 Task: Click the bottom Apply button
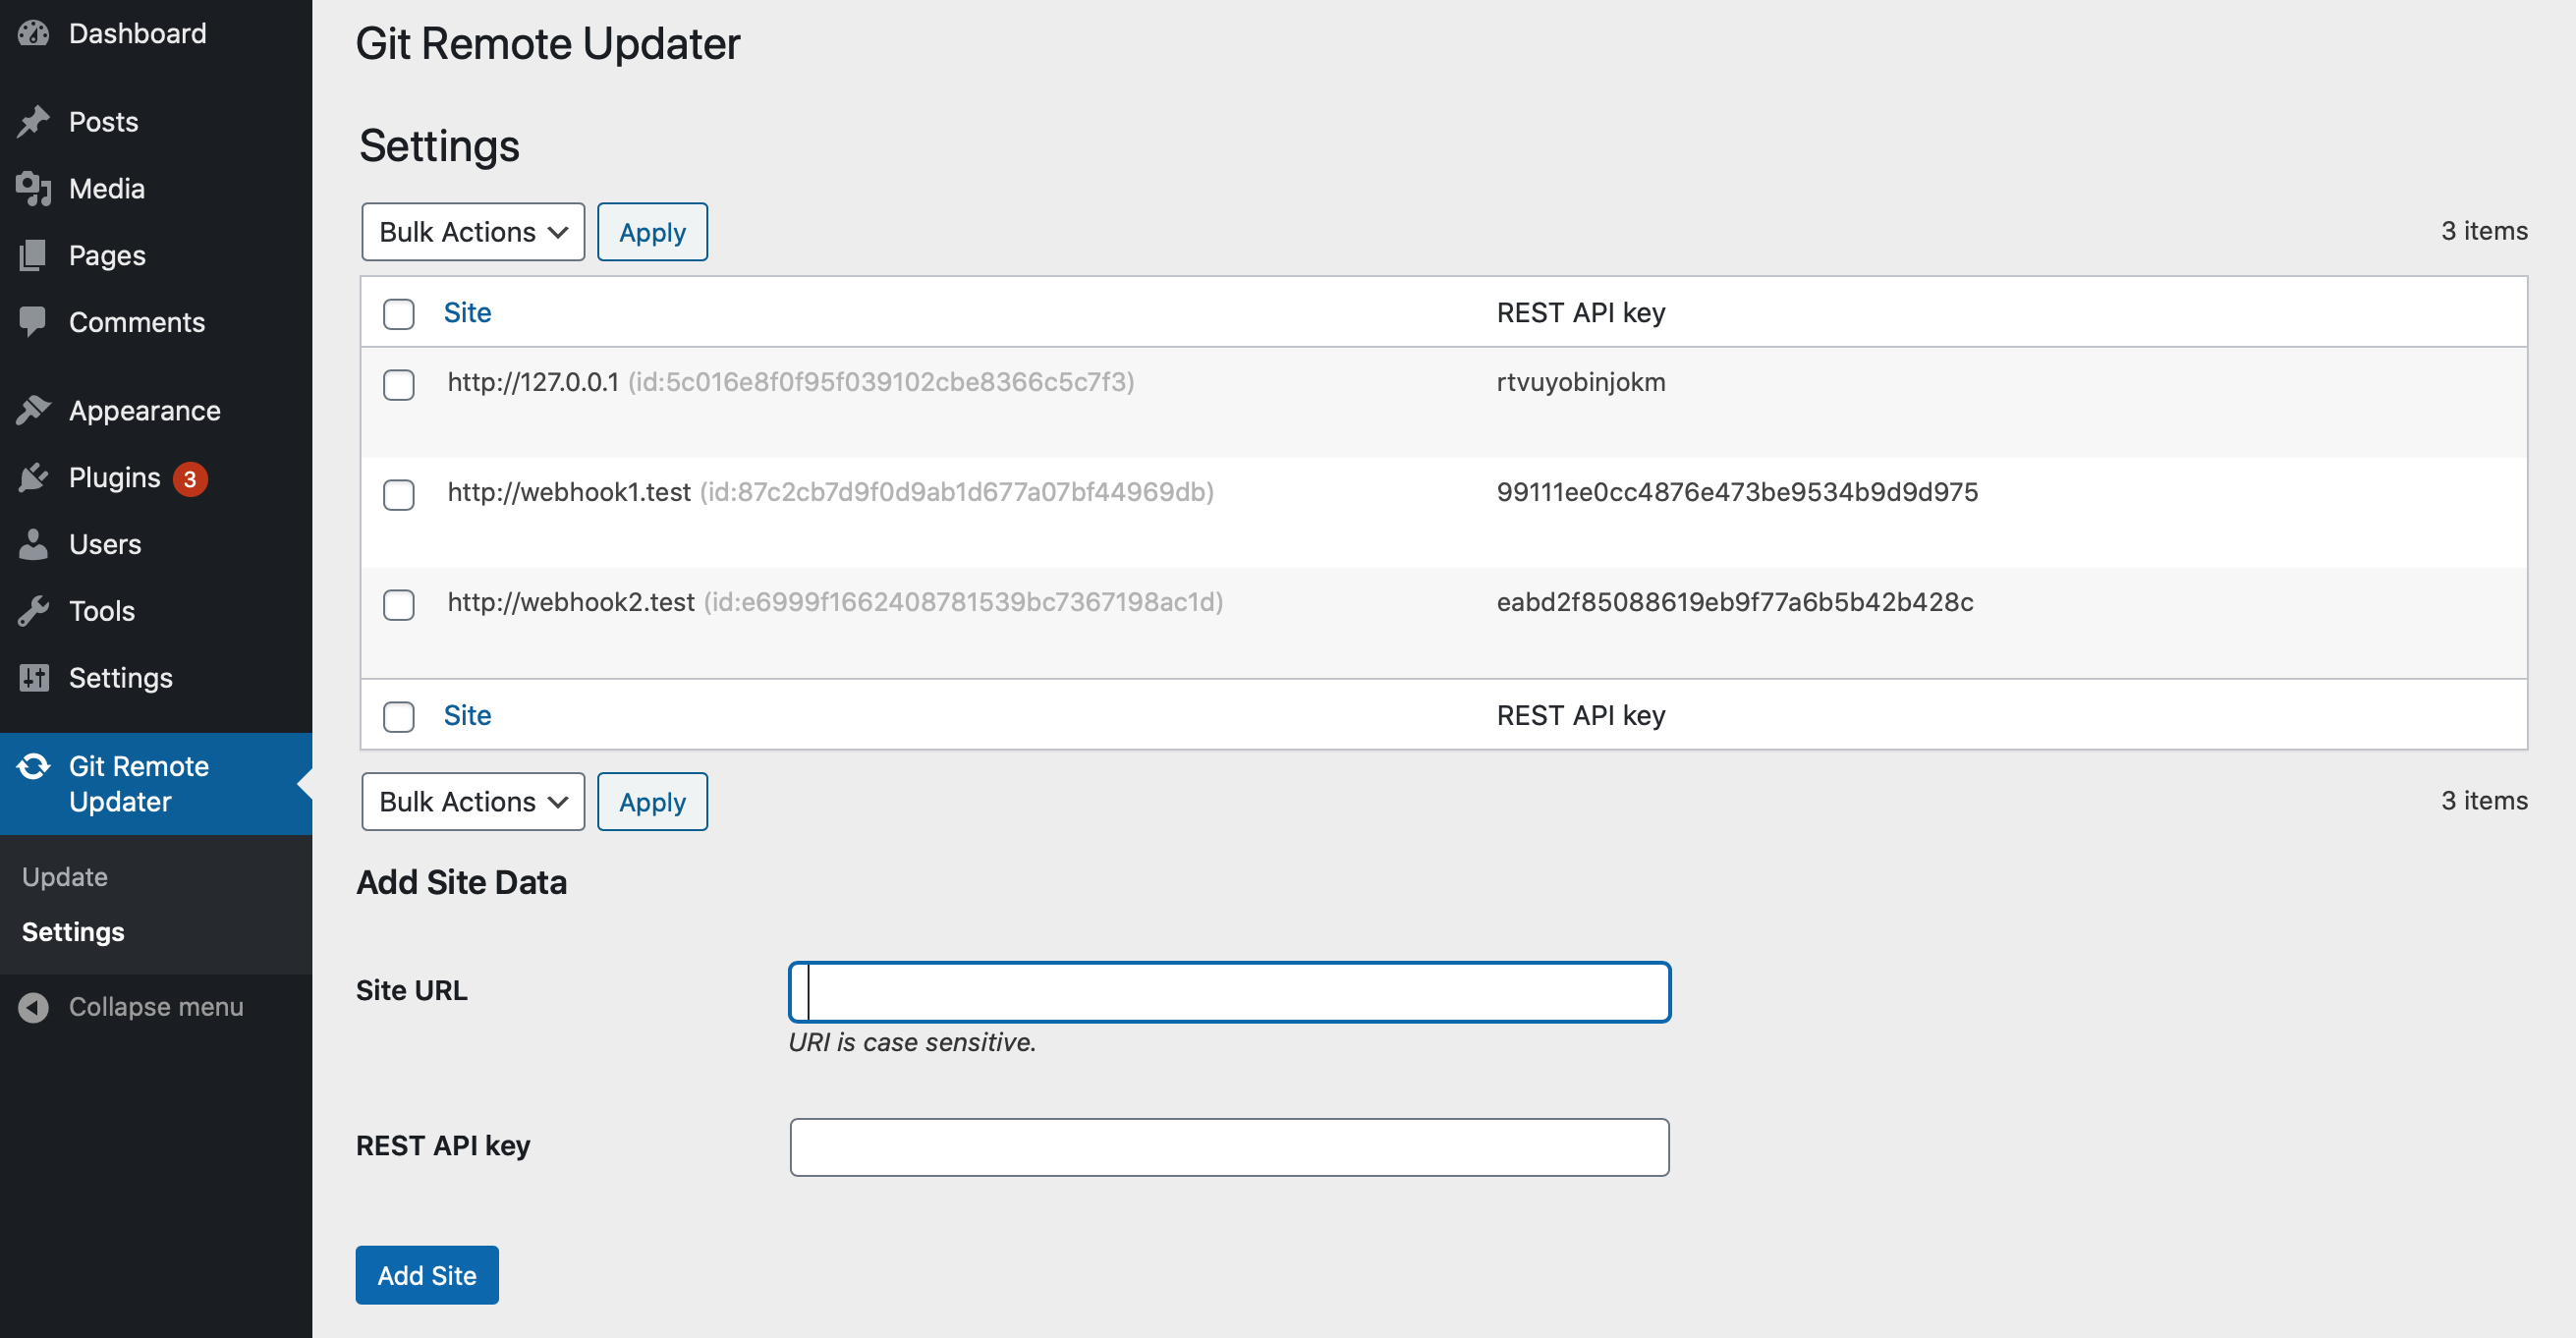click(653, 802)
